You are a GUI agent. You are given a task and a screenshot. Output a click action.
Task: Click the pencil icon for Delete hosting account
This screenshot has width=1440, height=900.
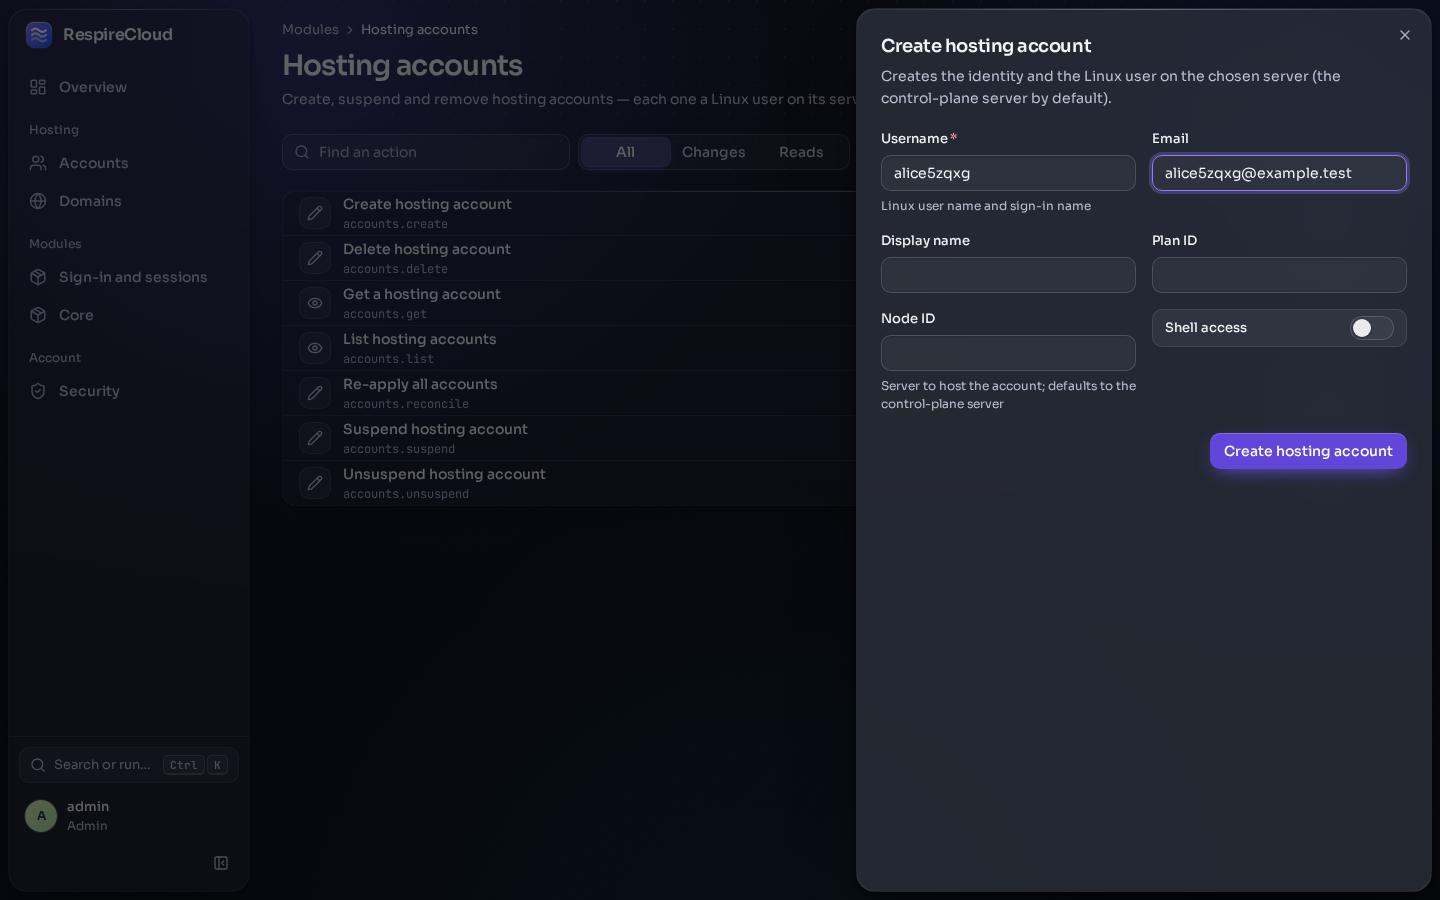[x=315, y=258]
